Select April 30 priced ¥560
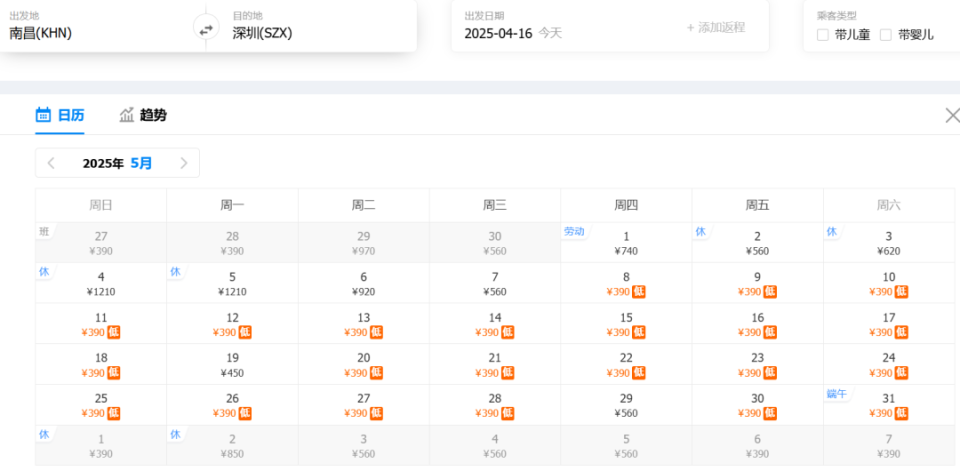 (495, 243)
